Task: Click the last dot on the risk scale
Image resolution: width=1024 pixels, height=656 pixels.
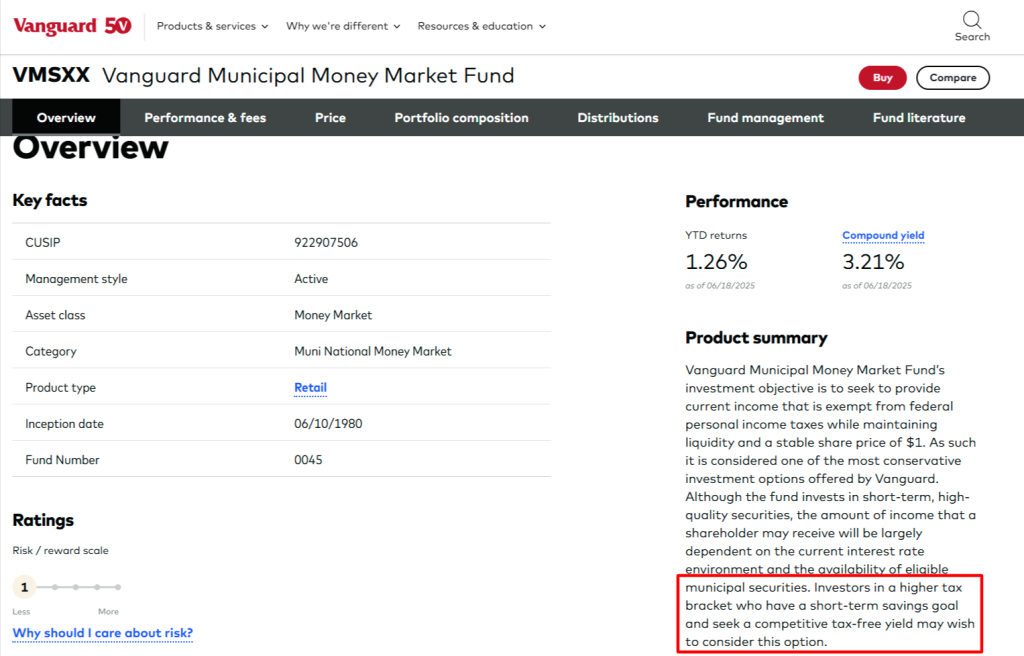Action: [x=118, y=587]
